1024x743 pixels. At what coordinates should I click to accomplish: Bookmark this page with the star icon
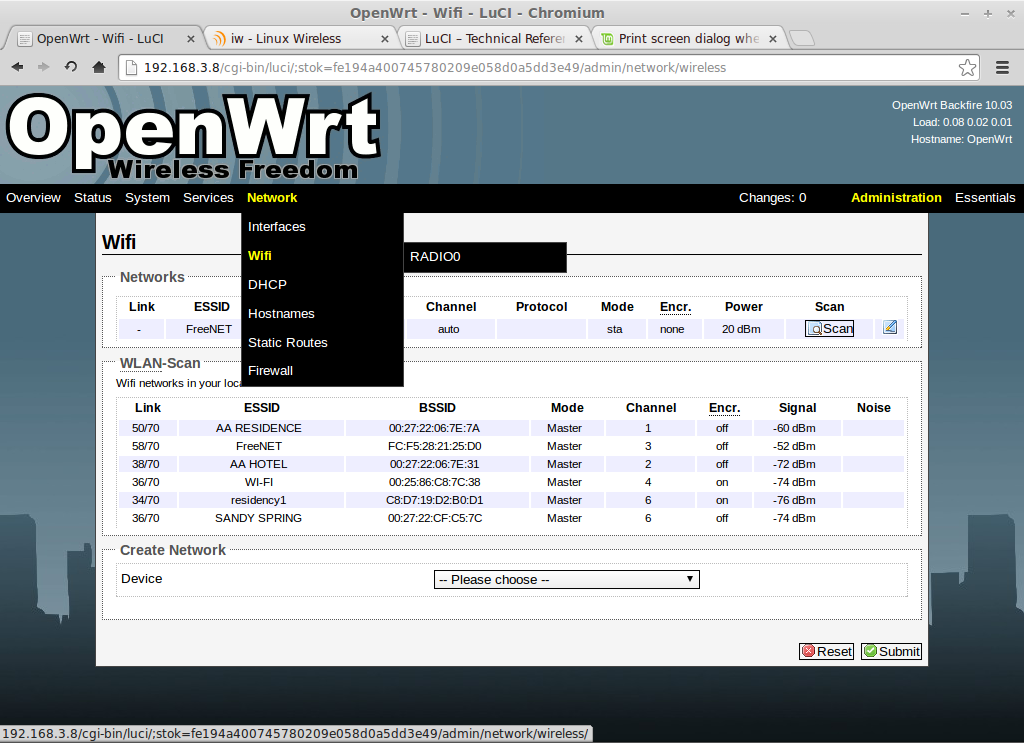point(967,67)
